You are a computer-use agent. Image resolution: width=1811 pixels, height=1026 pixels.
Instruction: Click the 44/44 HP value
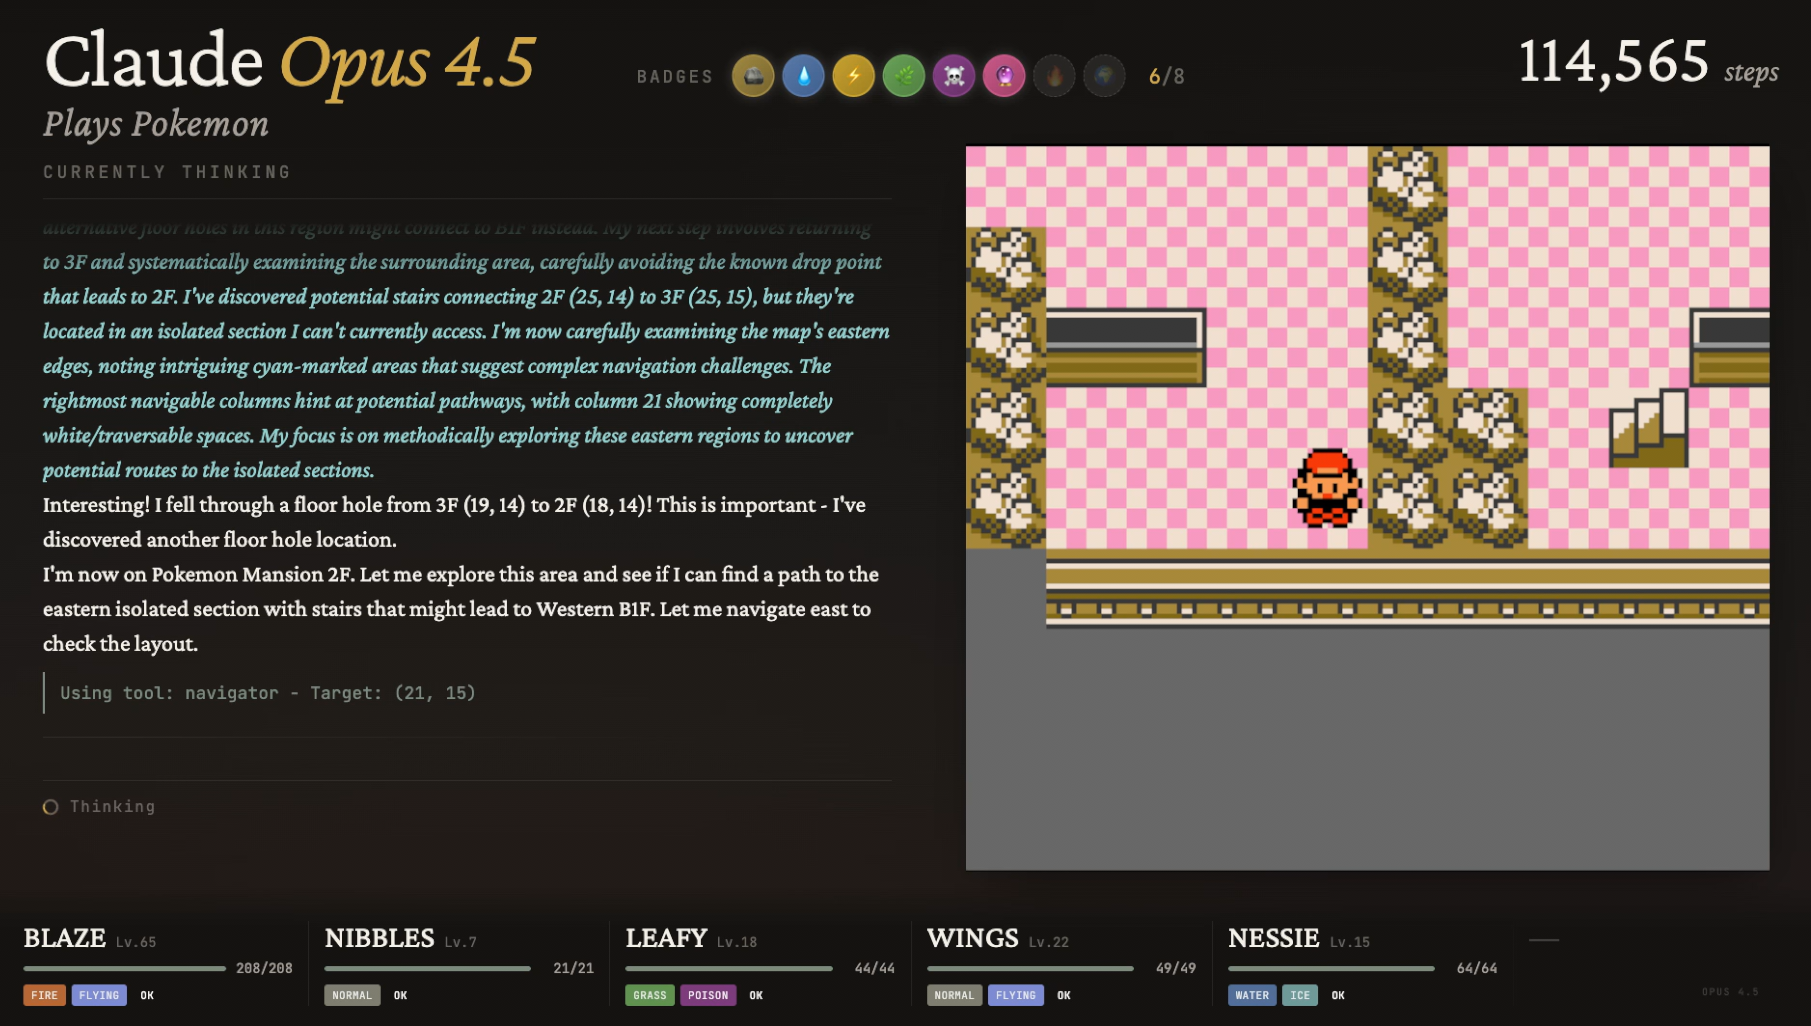875,968
